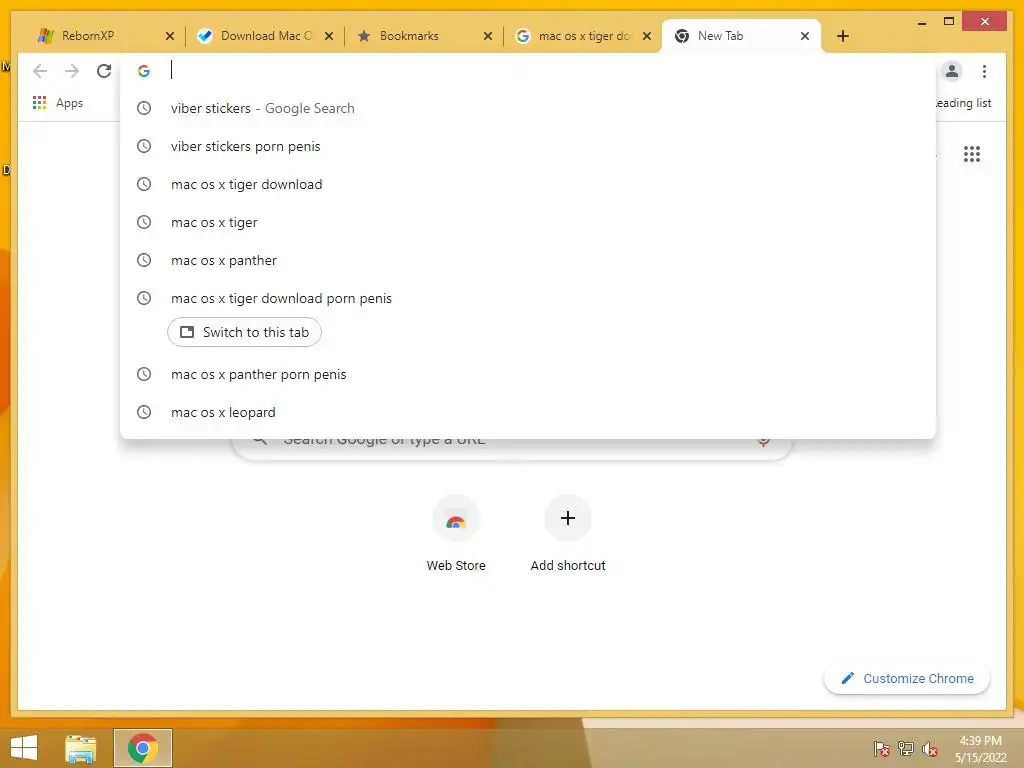Open the Google apps grid icon
Image resolution: width=1024 pixels, height=768 pixels.
[x=972, y=154]
